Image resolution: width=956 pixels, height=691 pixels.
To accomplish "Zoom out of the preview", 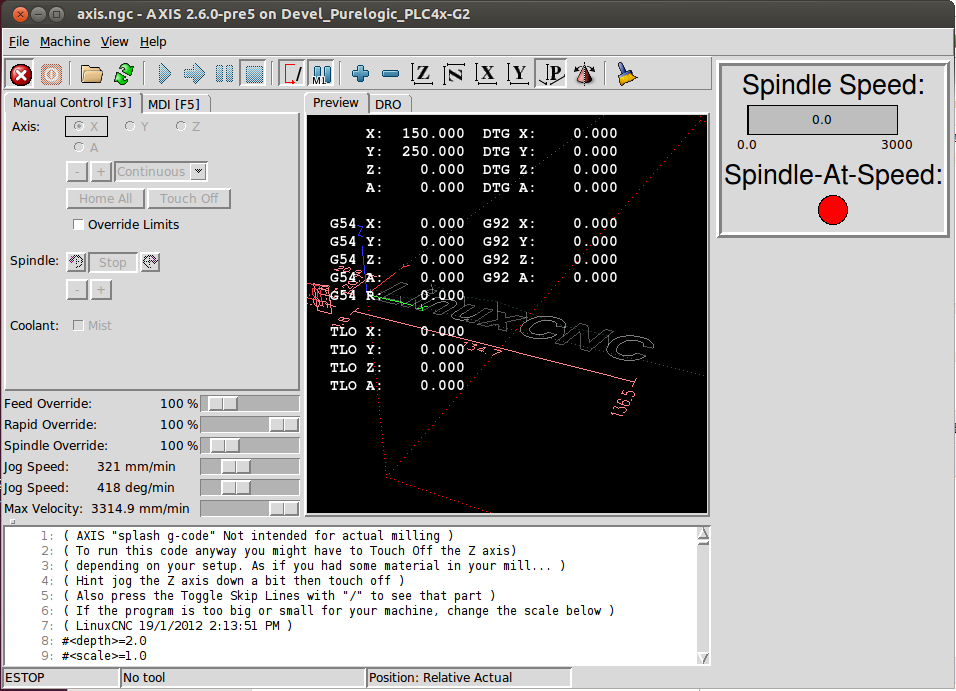I will pos(390,74).
